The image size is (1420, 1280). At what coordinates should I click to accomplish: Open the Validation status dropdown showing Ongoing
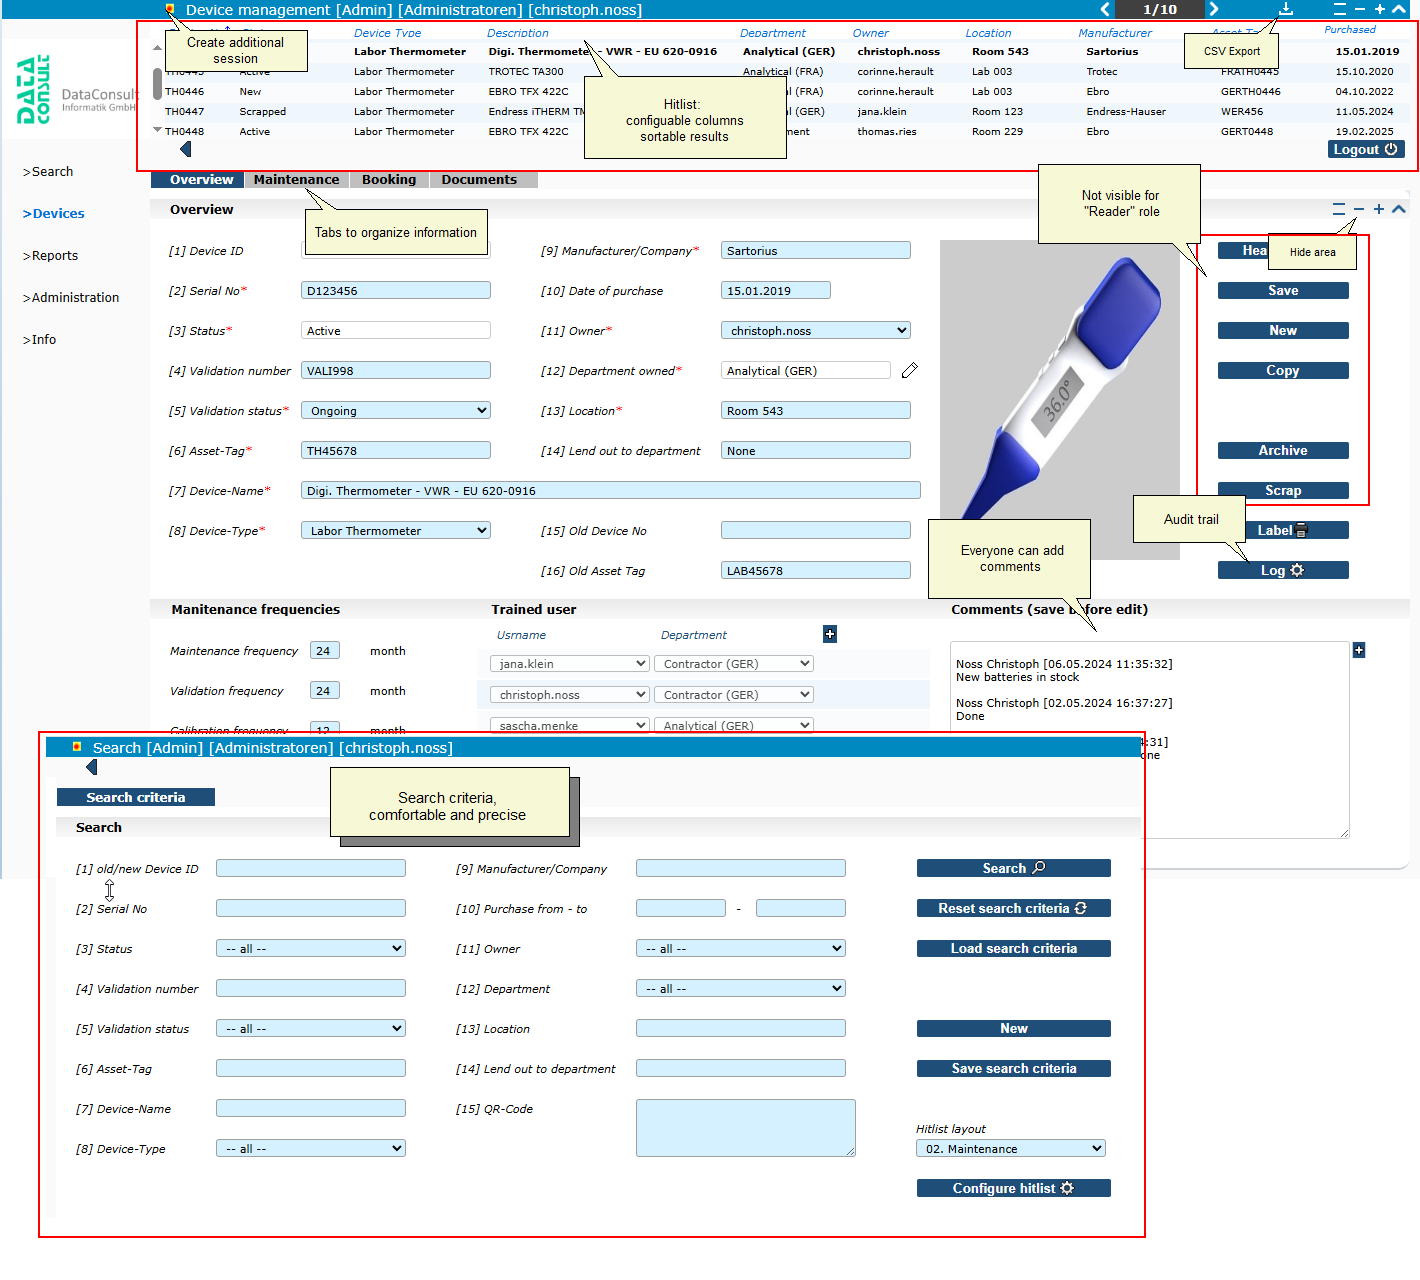pyautogui.click(x=395, y=411)
